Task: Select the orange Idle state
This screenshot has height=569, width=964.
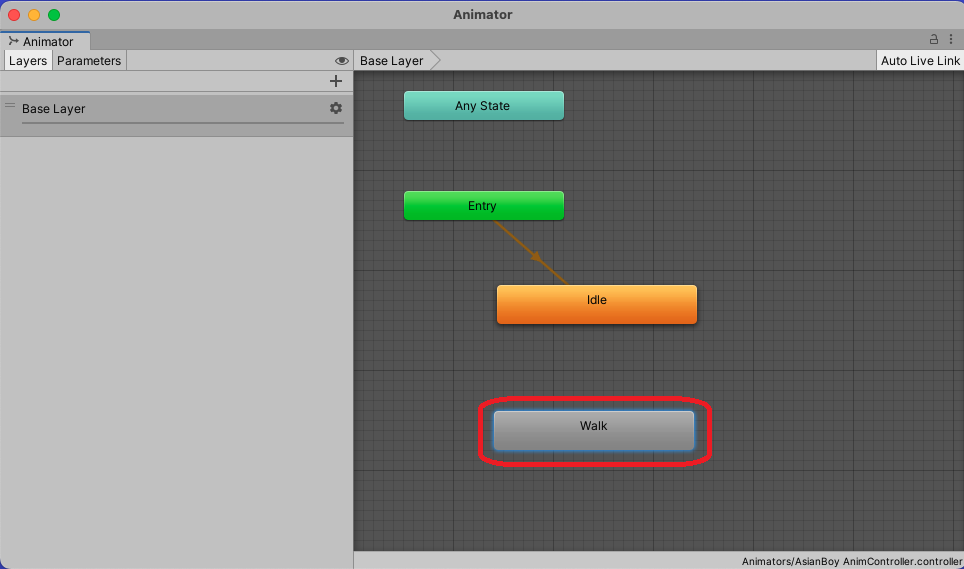Action: click(x=596, y=304)
